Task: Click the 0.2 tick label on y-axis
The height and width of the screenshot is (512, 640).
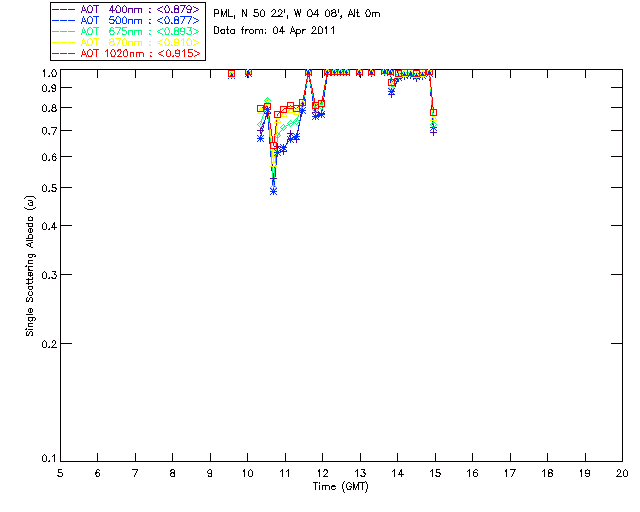Action: (x=47, y=343)
